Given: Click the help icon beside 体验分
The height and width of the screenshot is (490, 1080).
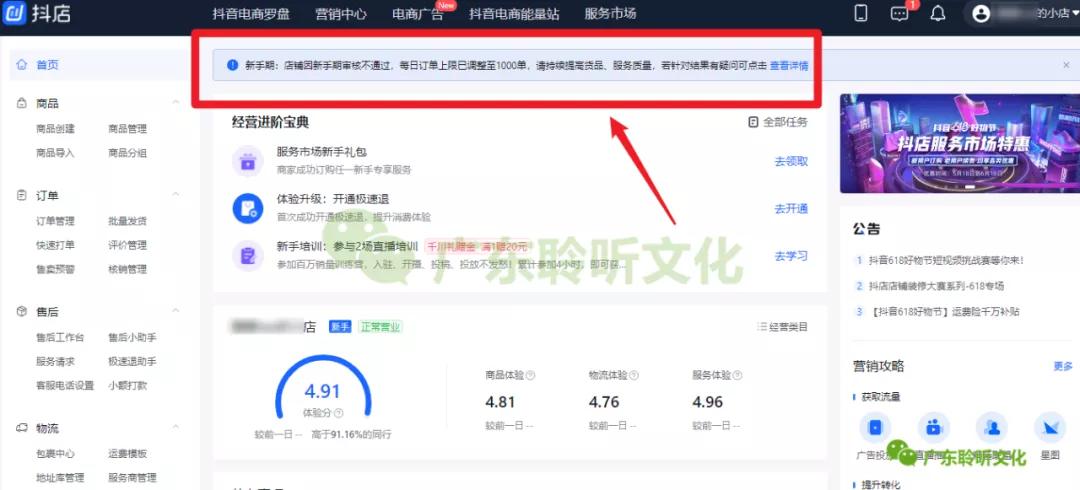Looking at the screenshot, I should tap(338, 413).
